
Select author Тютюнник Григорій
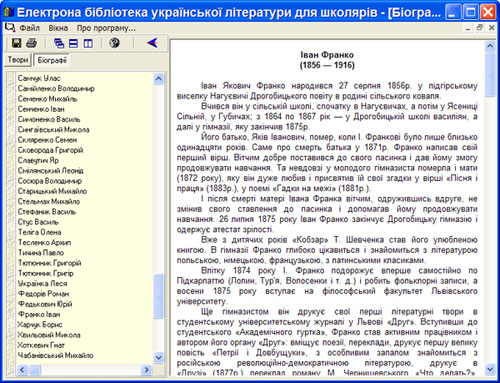pyautogui.click(x=49, y=263)
